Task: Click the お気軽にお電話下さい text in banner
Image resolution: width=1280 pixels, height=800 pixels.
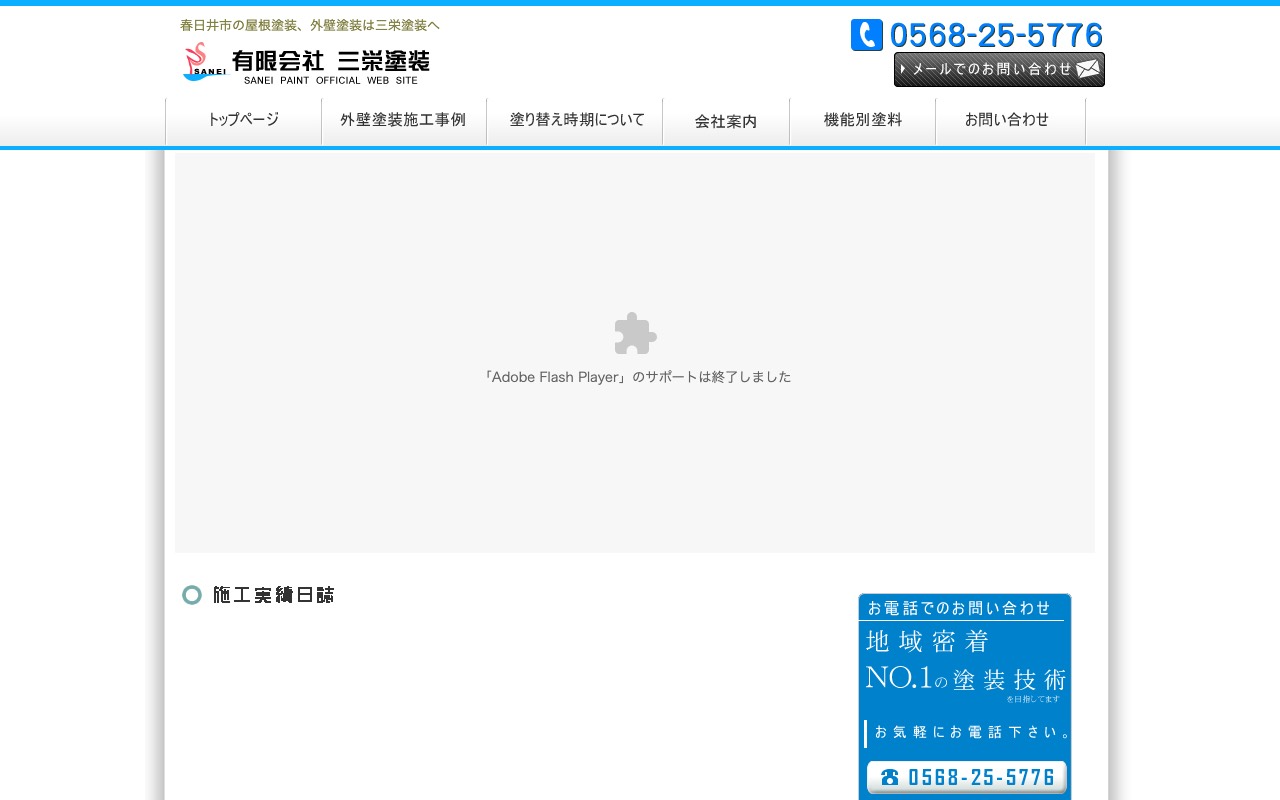Action: 972,733
